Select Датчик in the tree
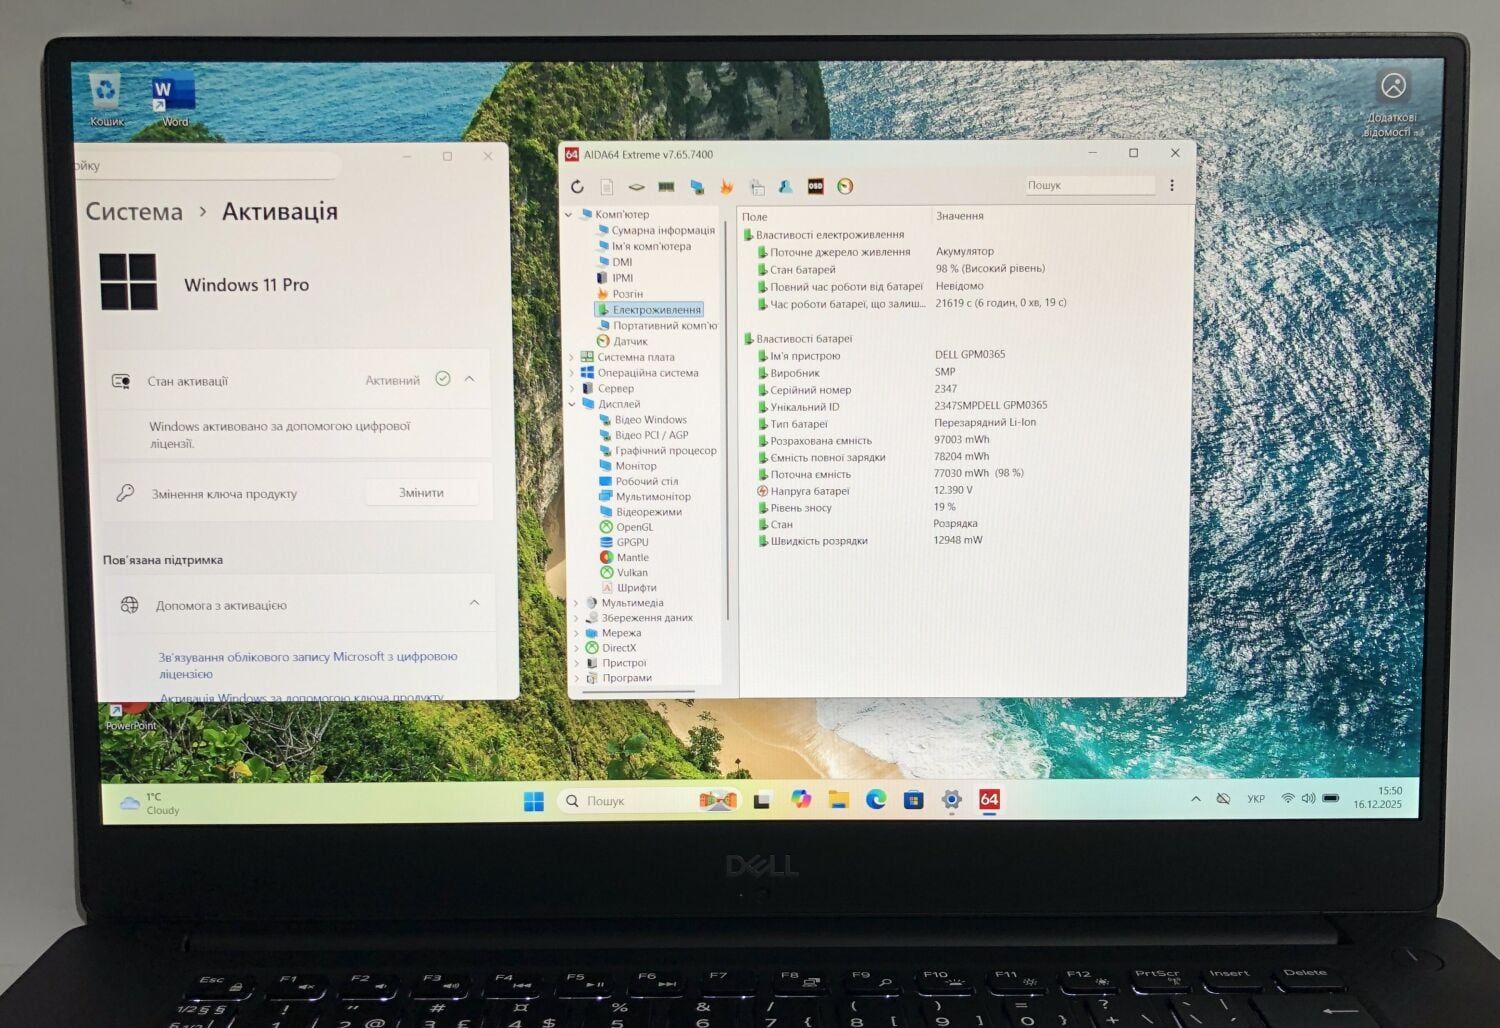1500x1028 pixels. pos(629,341)
